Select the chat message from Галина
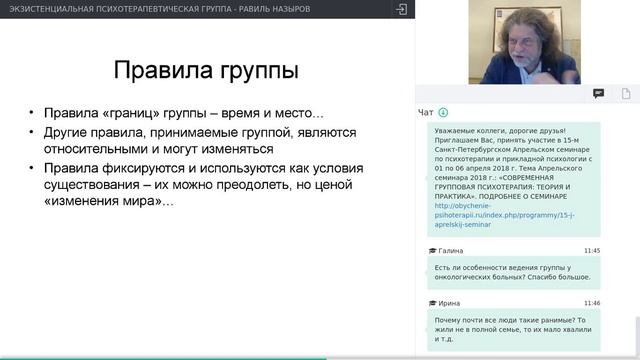This screenshot has width=640, height=360. point(514,272)
